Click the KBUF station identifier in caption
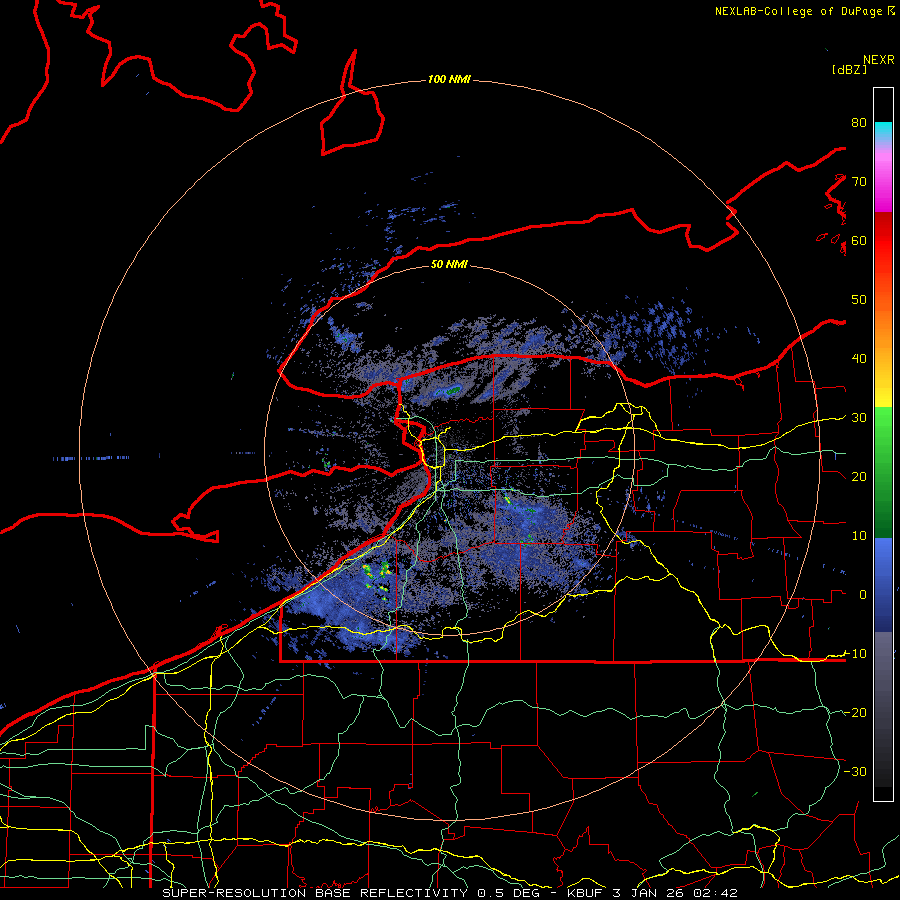Image resolution: width=900 pixels, height=900 pixels. click(587, 893)
